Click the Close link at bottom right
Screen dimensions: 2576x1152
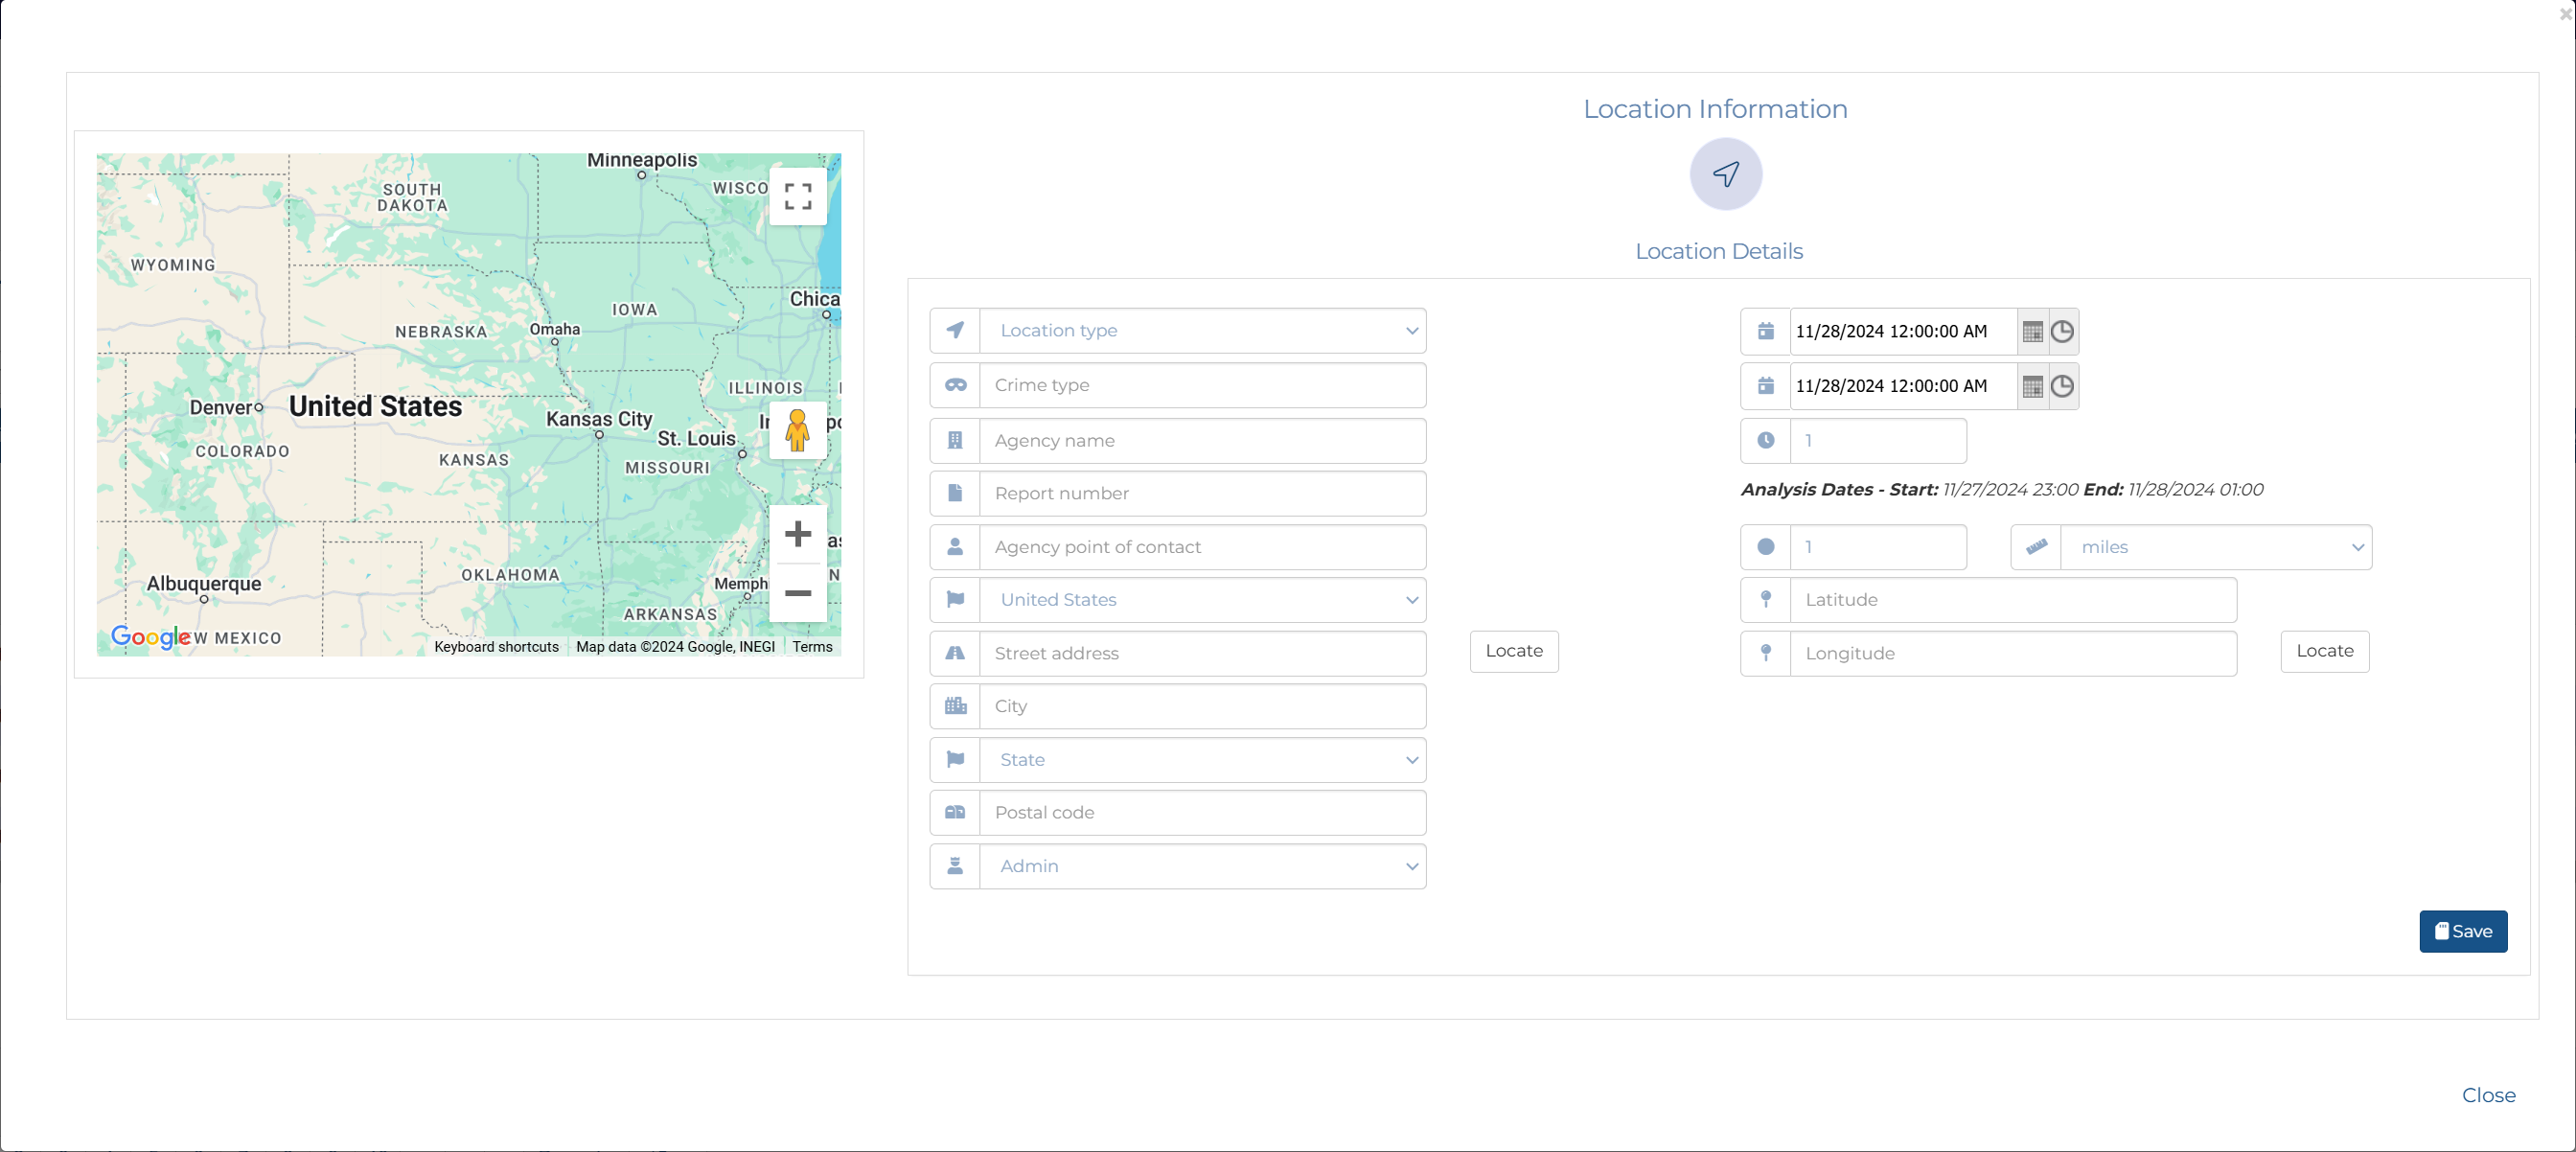(x=2488, y=1095)
